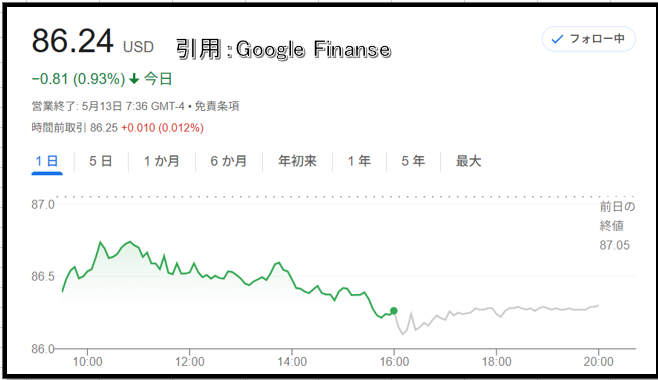Show the 6か月 chart range
The height and width of the screenshot is (380, 658).
[228, 161]
